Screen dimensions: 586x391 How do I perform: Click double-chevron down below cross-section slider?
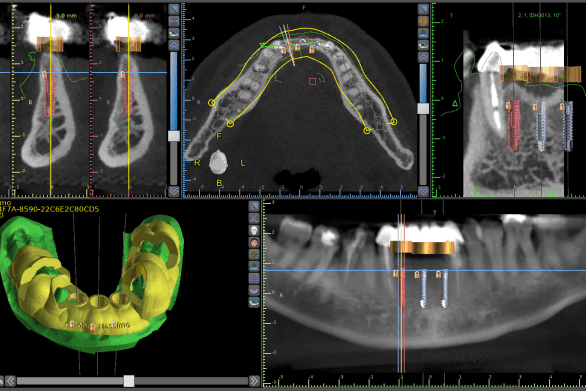[174, 191]
